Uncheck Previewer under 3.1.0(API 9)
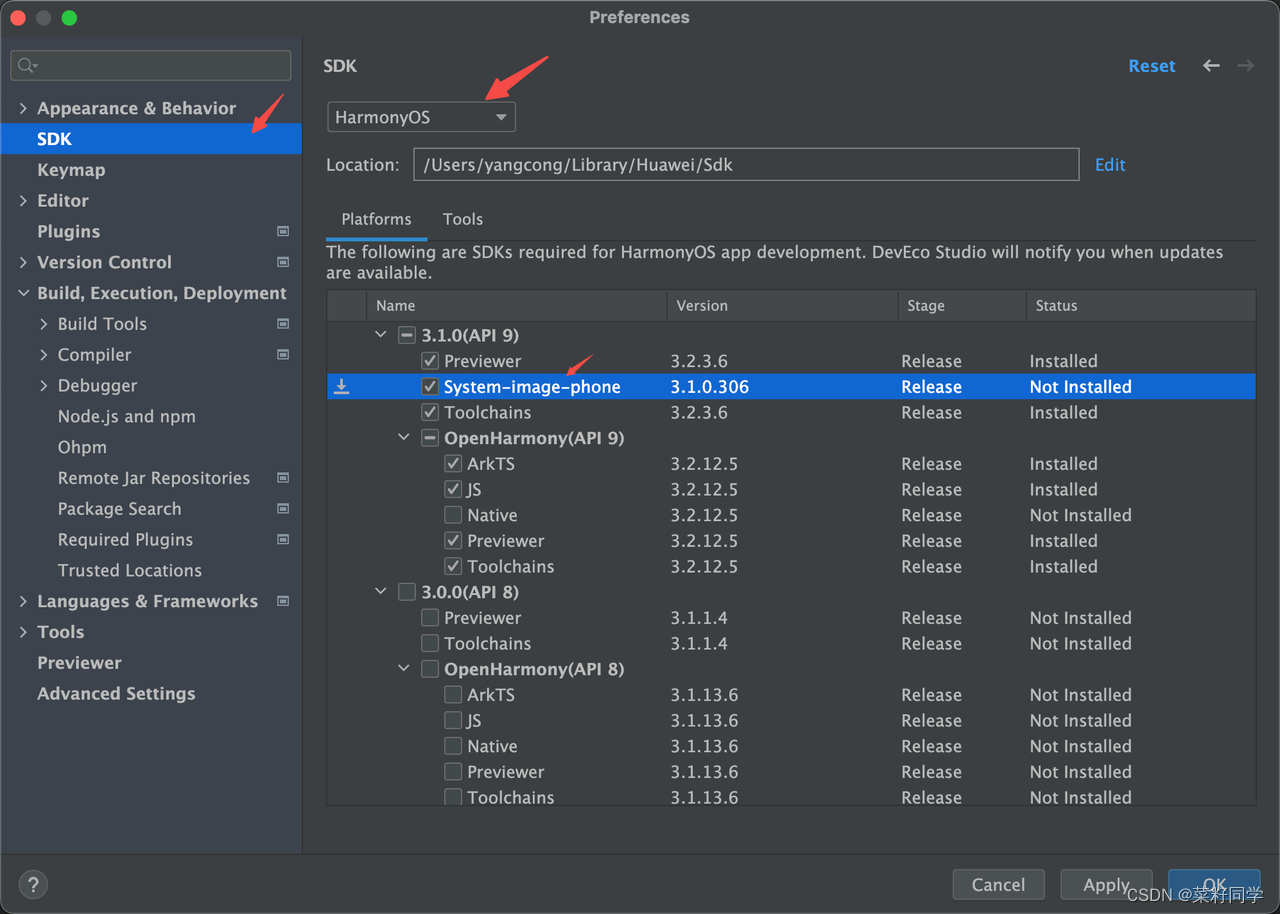 tap(430, 361)
